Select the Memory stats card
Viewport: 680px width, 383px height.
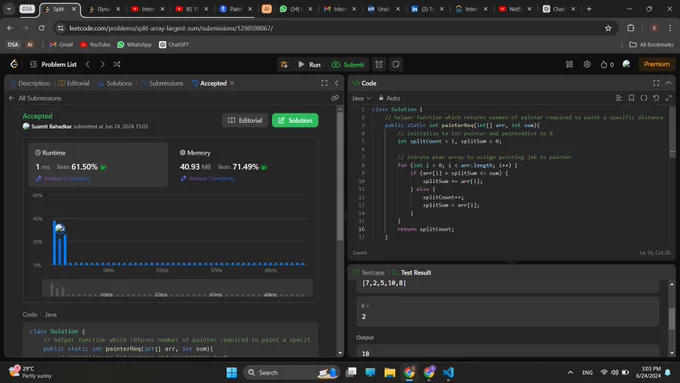243,165
